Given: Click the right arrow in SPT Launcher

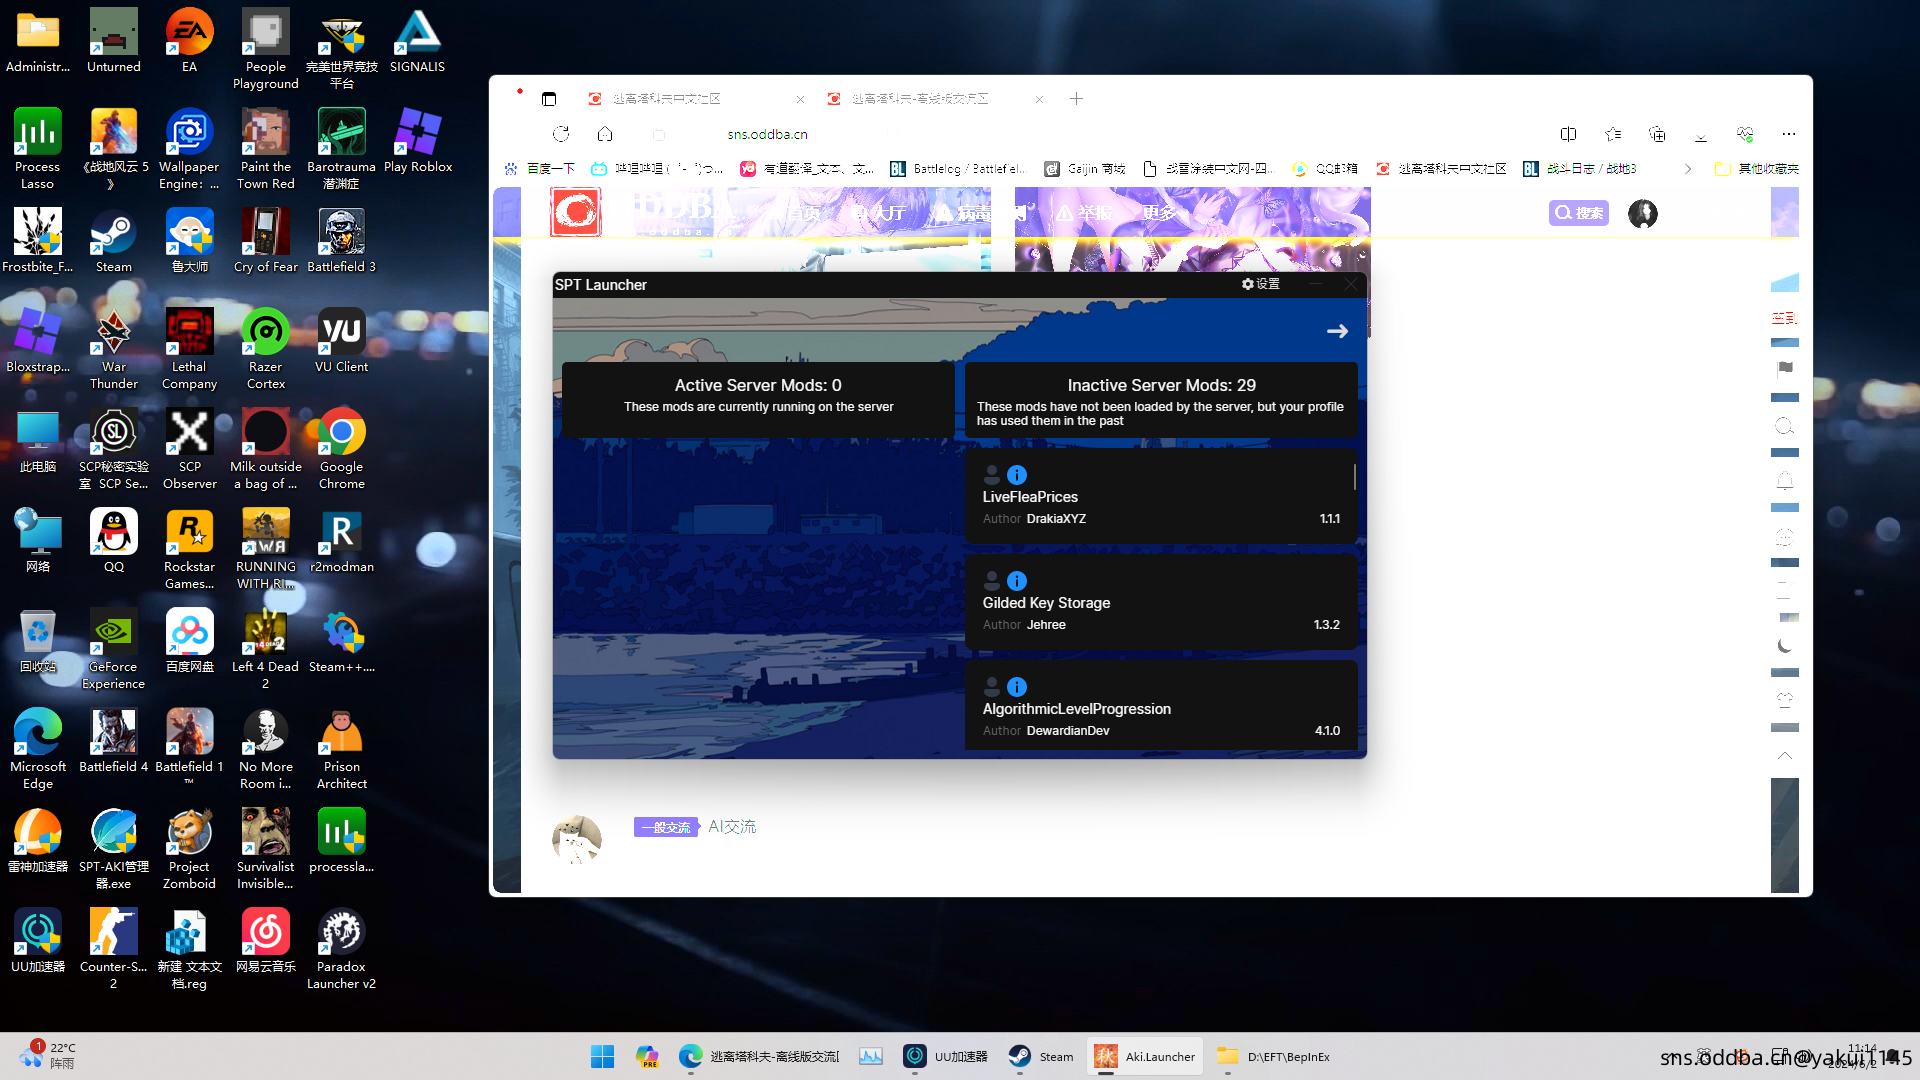Looking at the screenshot, I should pos(1337,331).
